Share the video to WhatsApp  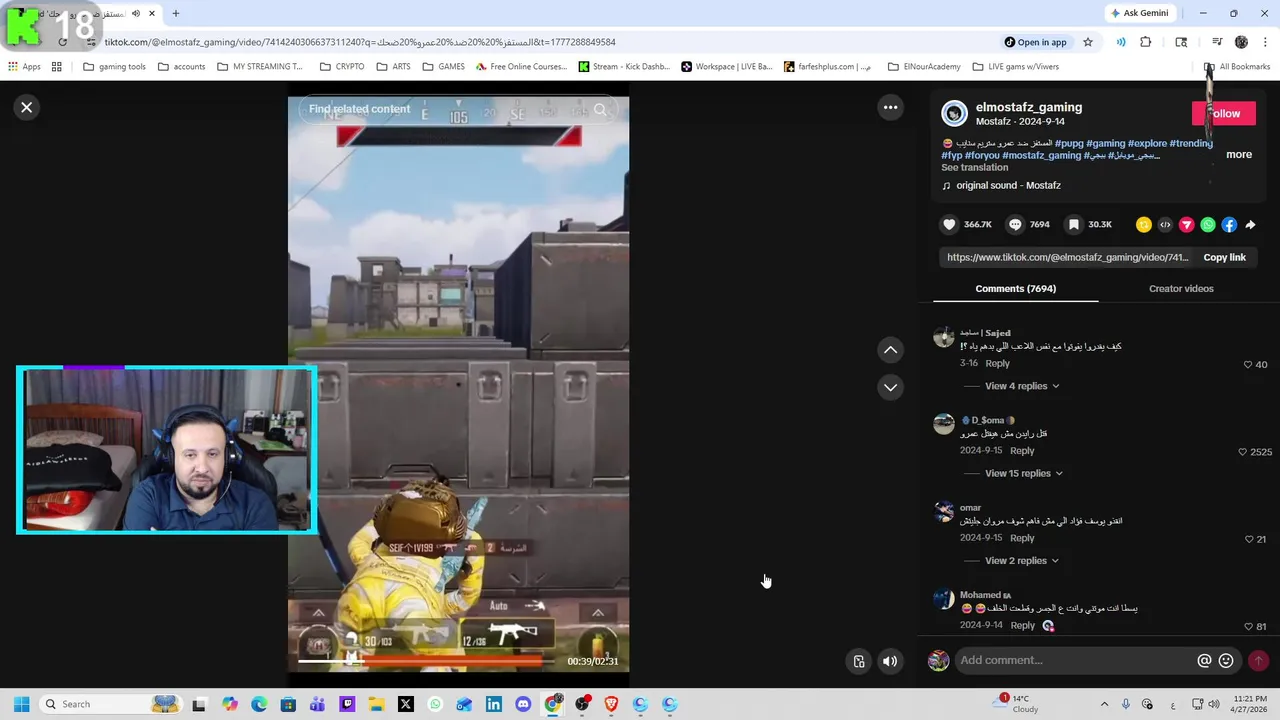[1208, 225]
